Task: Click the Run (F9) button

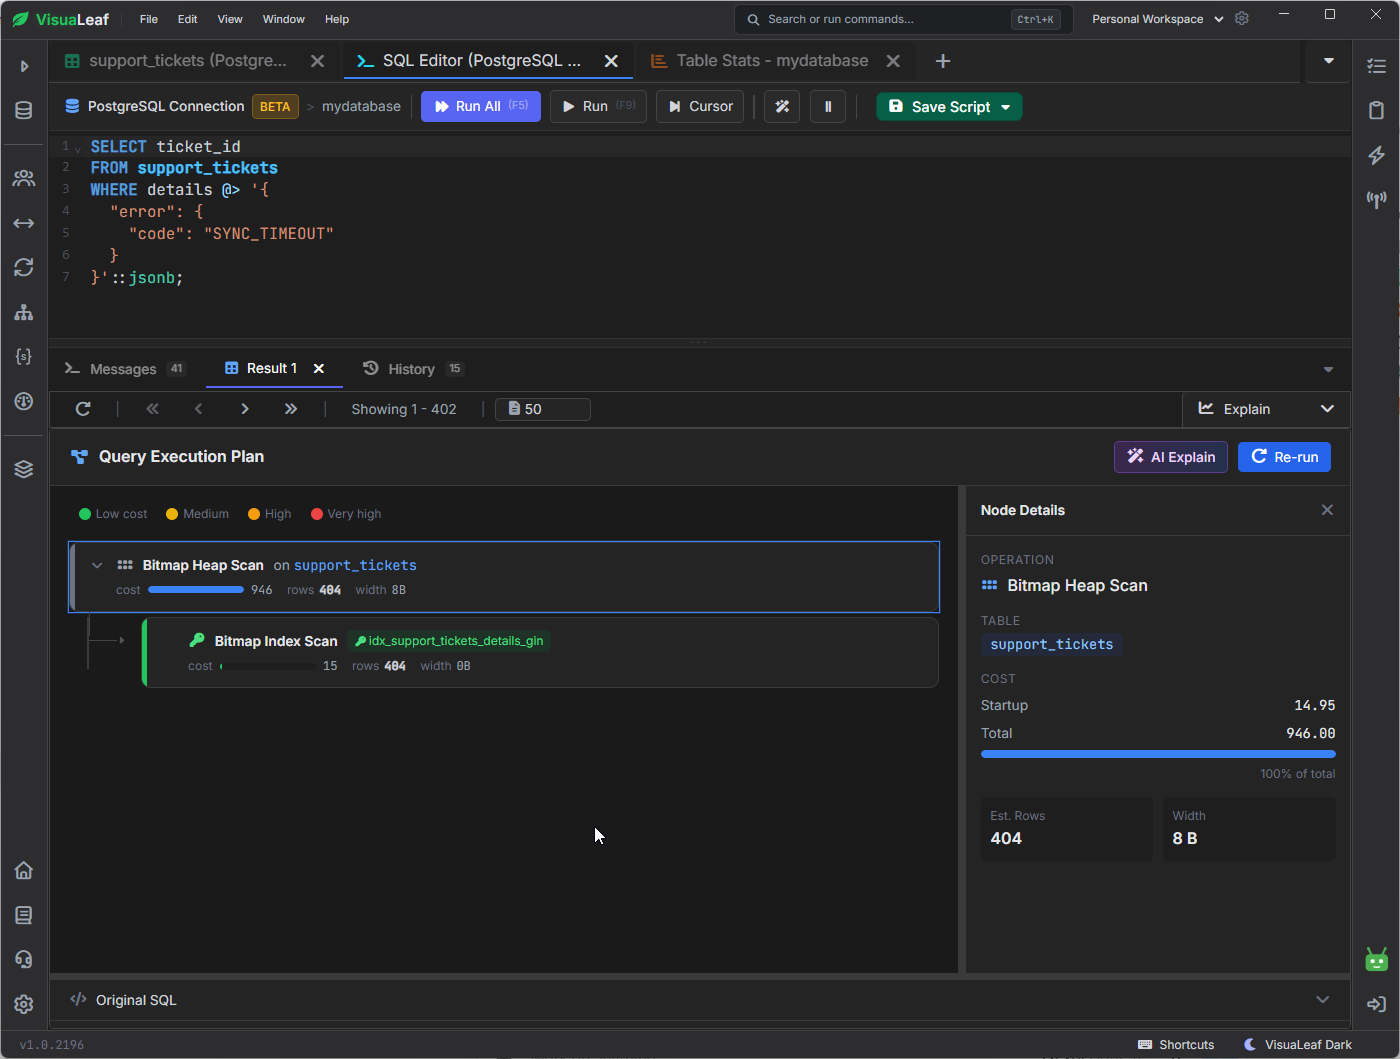Action: pyautogui.click(x=598, y=106)
